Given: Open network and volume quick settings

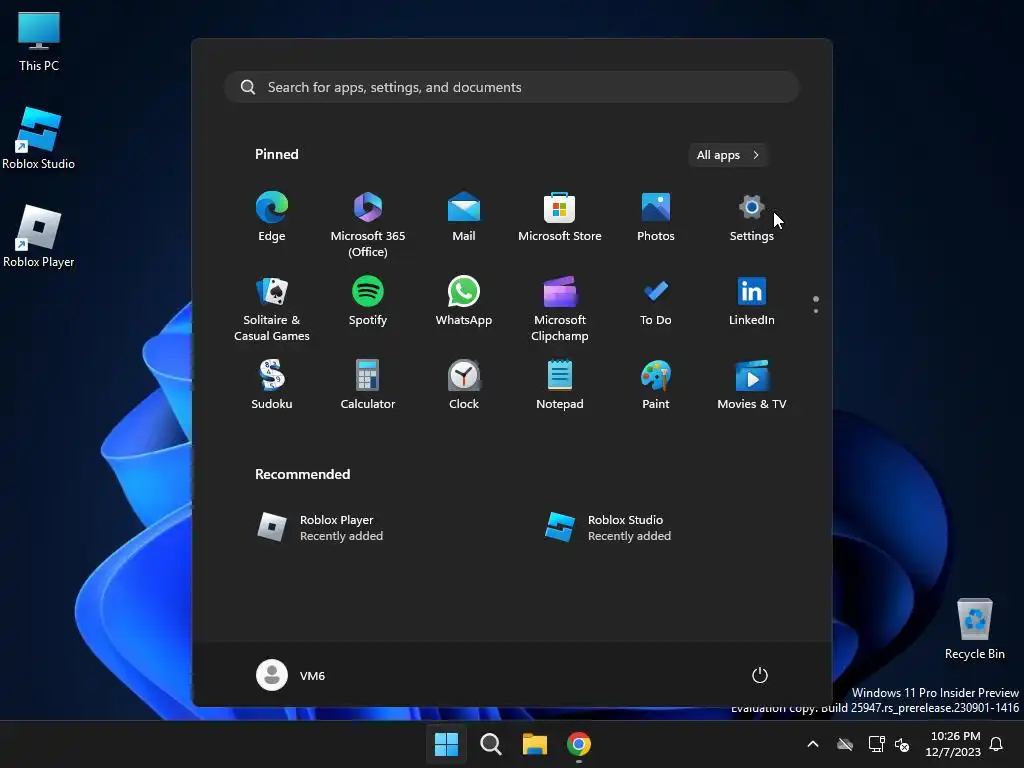Looking at the screenshot, I should (x=889, y=744).
